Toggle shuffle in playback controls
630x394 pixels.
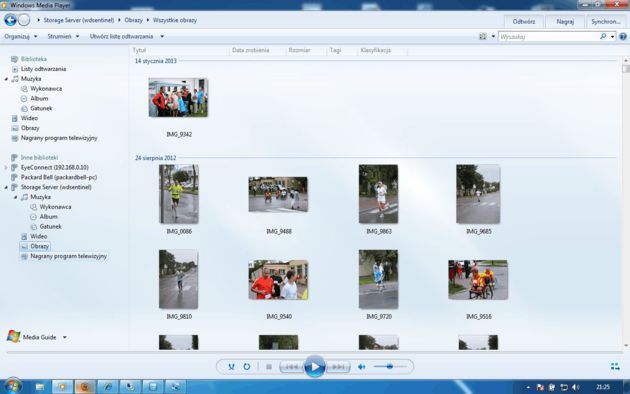[x=231, y=367]
